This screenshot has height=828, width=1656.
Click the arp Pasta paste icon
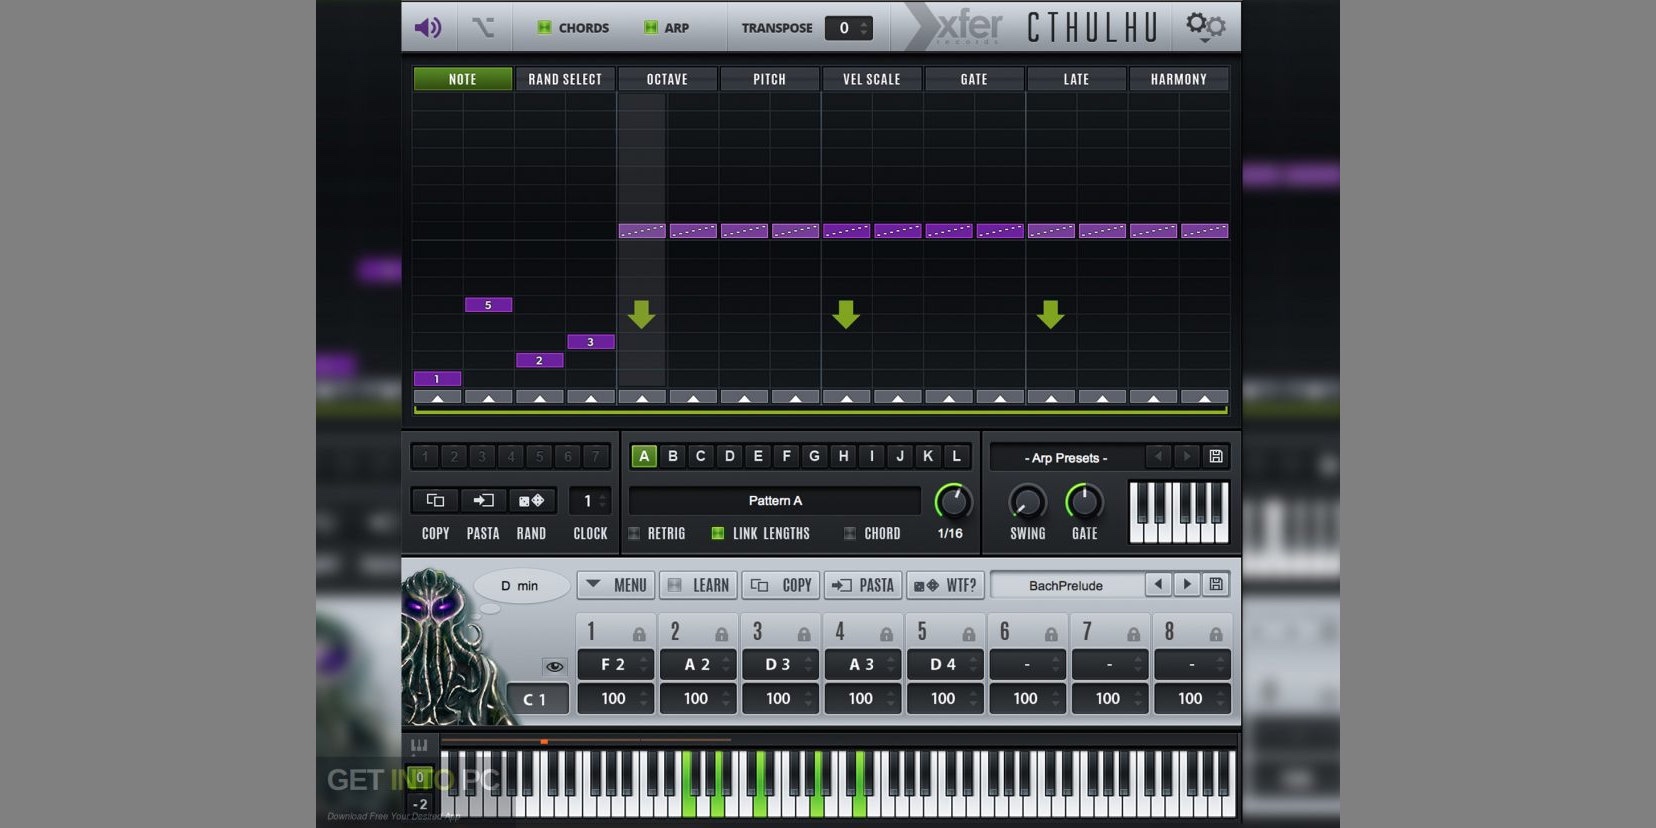point(483,500)
